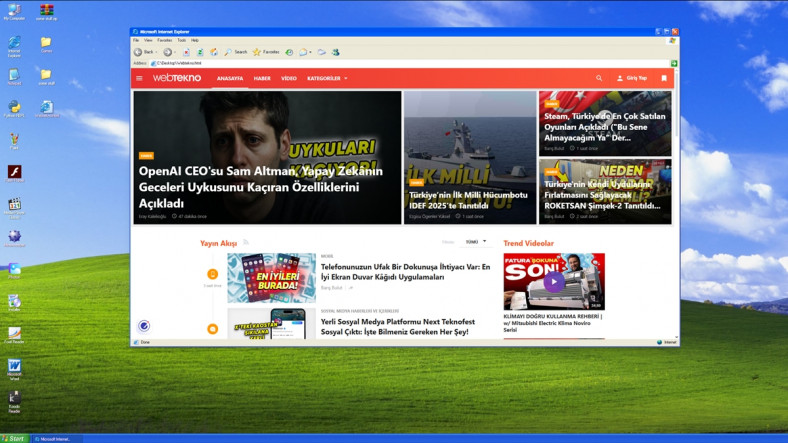Click the site search magnifier icon

pos(599,78)
